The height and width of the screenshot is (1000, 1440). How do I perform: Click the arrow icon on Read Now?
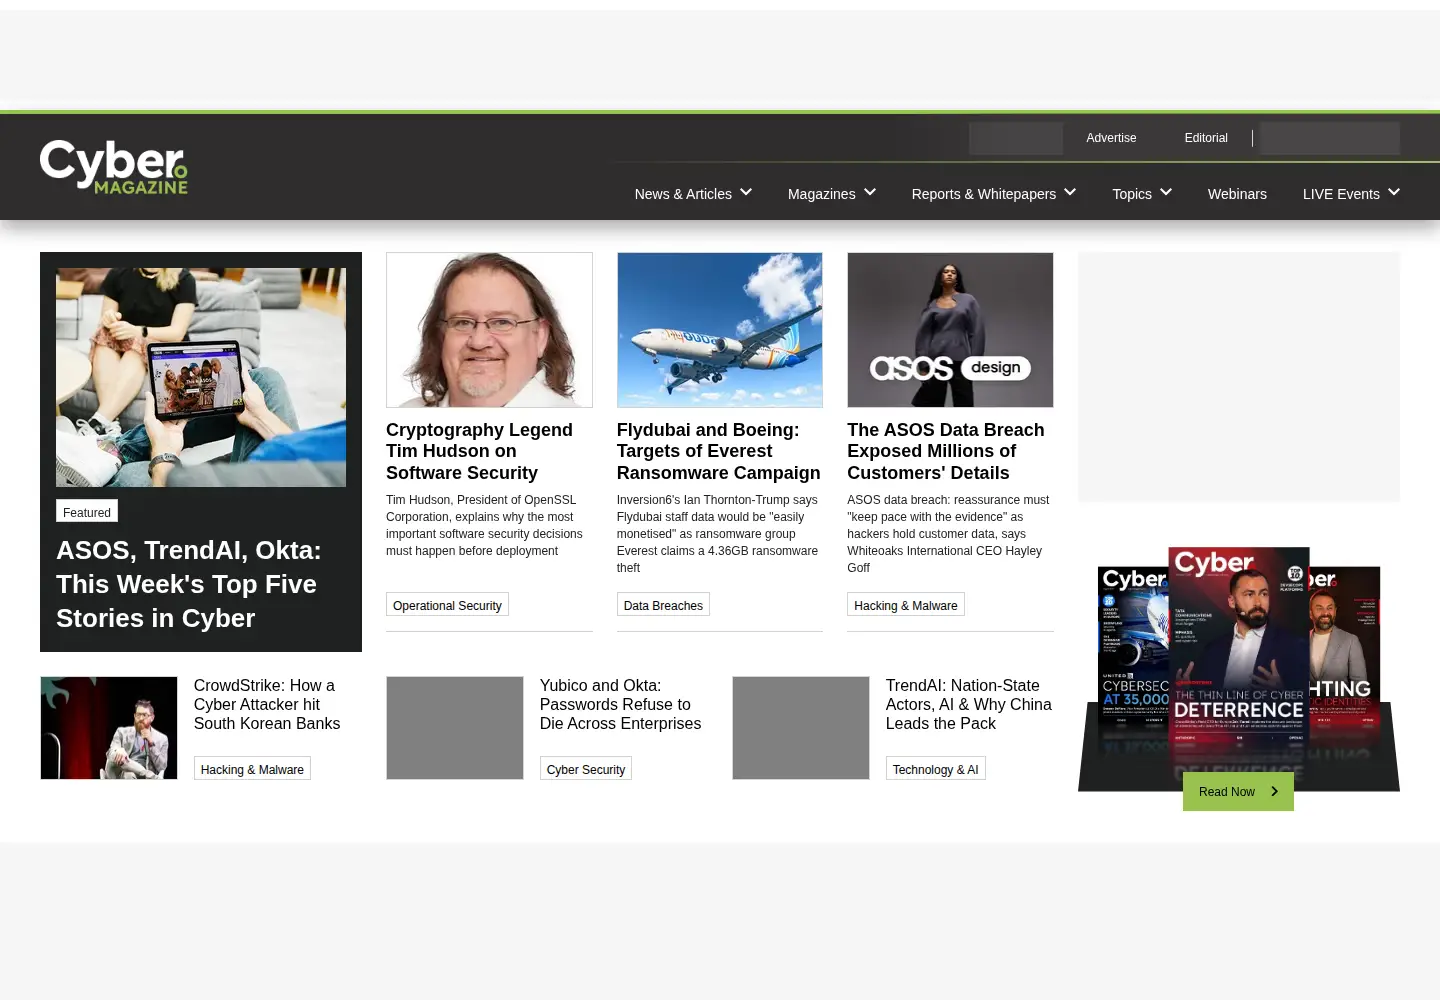(x=1274, y=791)
